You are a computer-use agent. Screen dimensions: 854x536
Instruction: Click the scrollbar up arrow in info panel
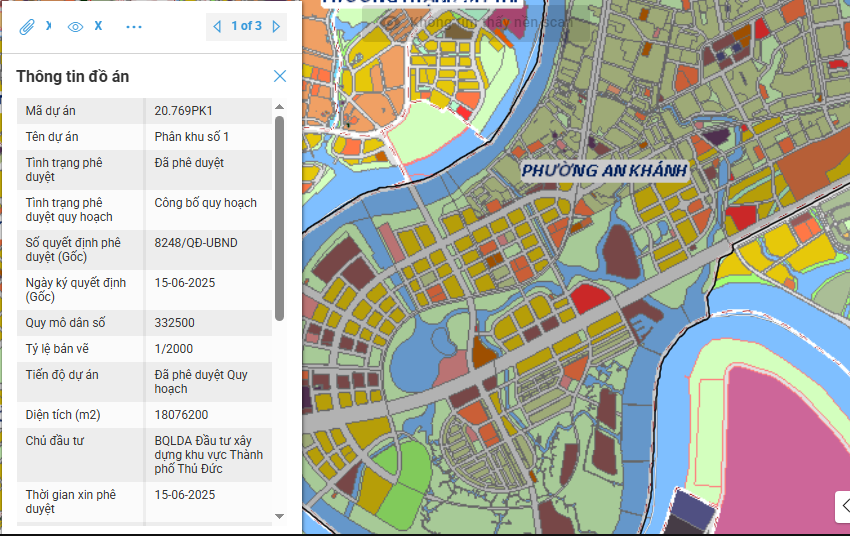[279, 107]
